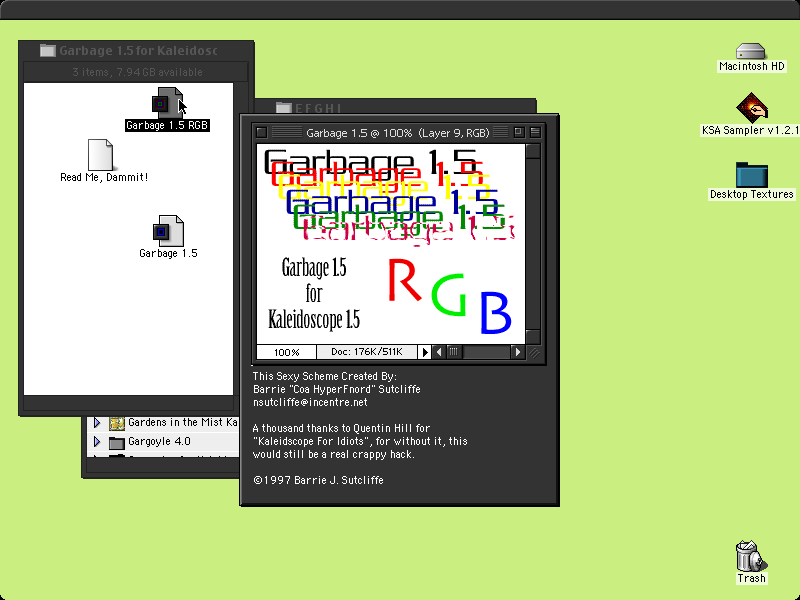Click the Desktop Textures label
800x600 pixels.
(x=752, y=194)
